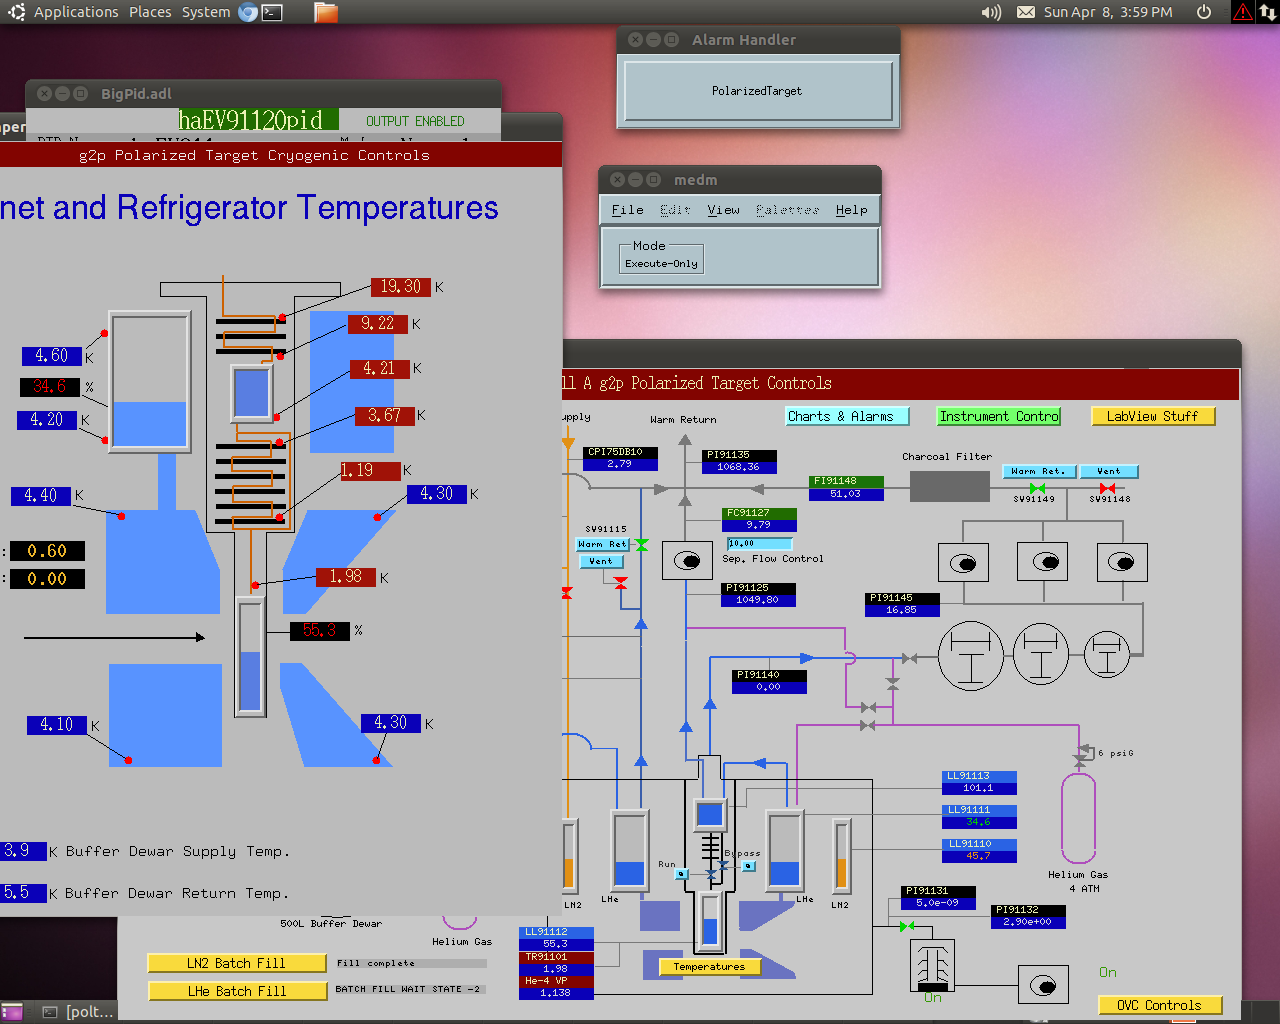Click the FC91127 readout 9.79

pos(759,525)
